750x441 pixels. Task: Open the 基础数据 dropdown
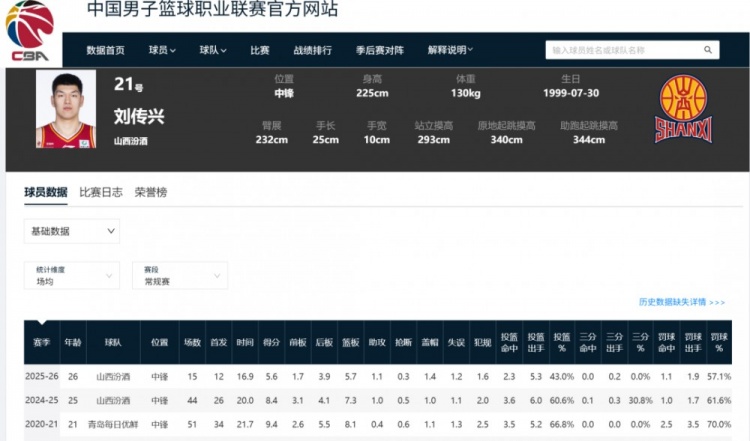click(72, 231)
